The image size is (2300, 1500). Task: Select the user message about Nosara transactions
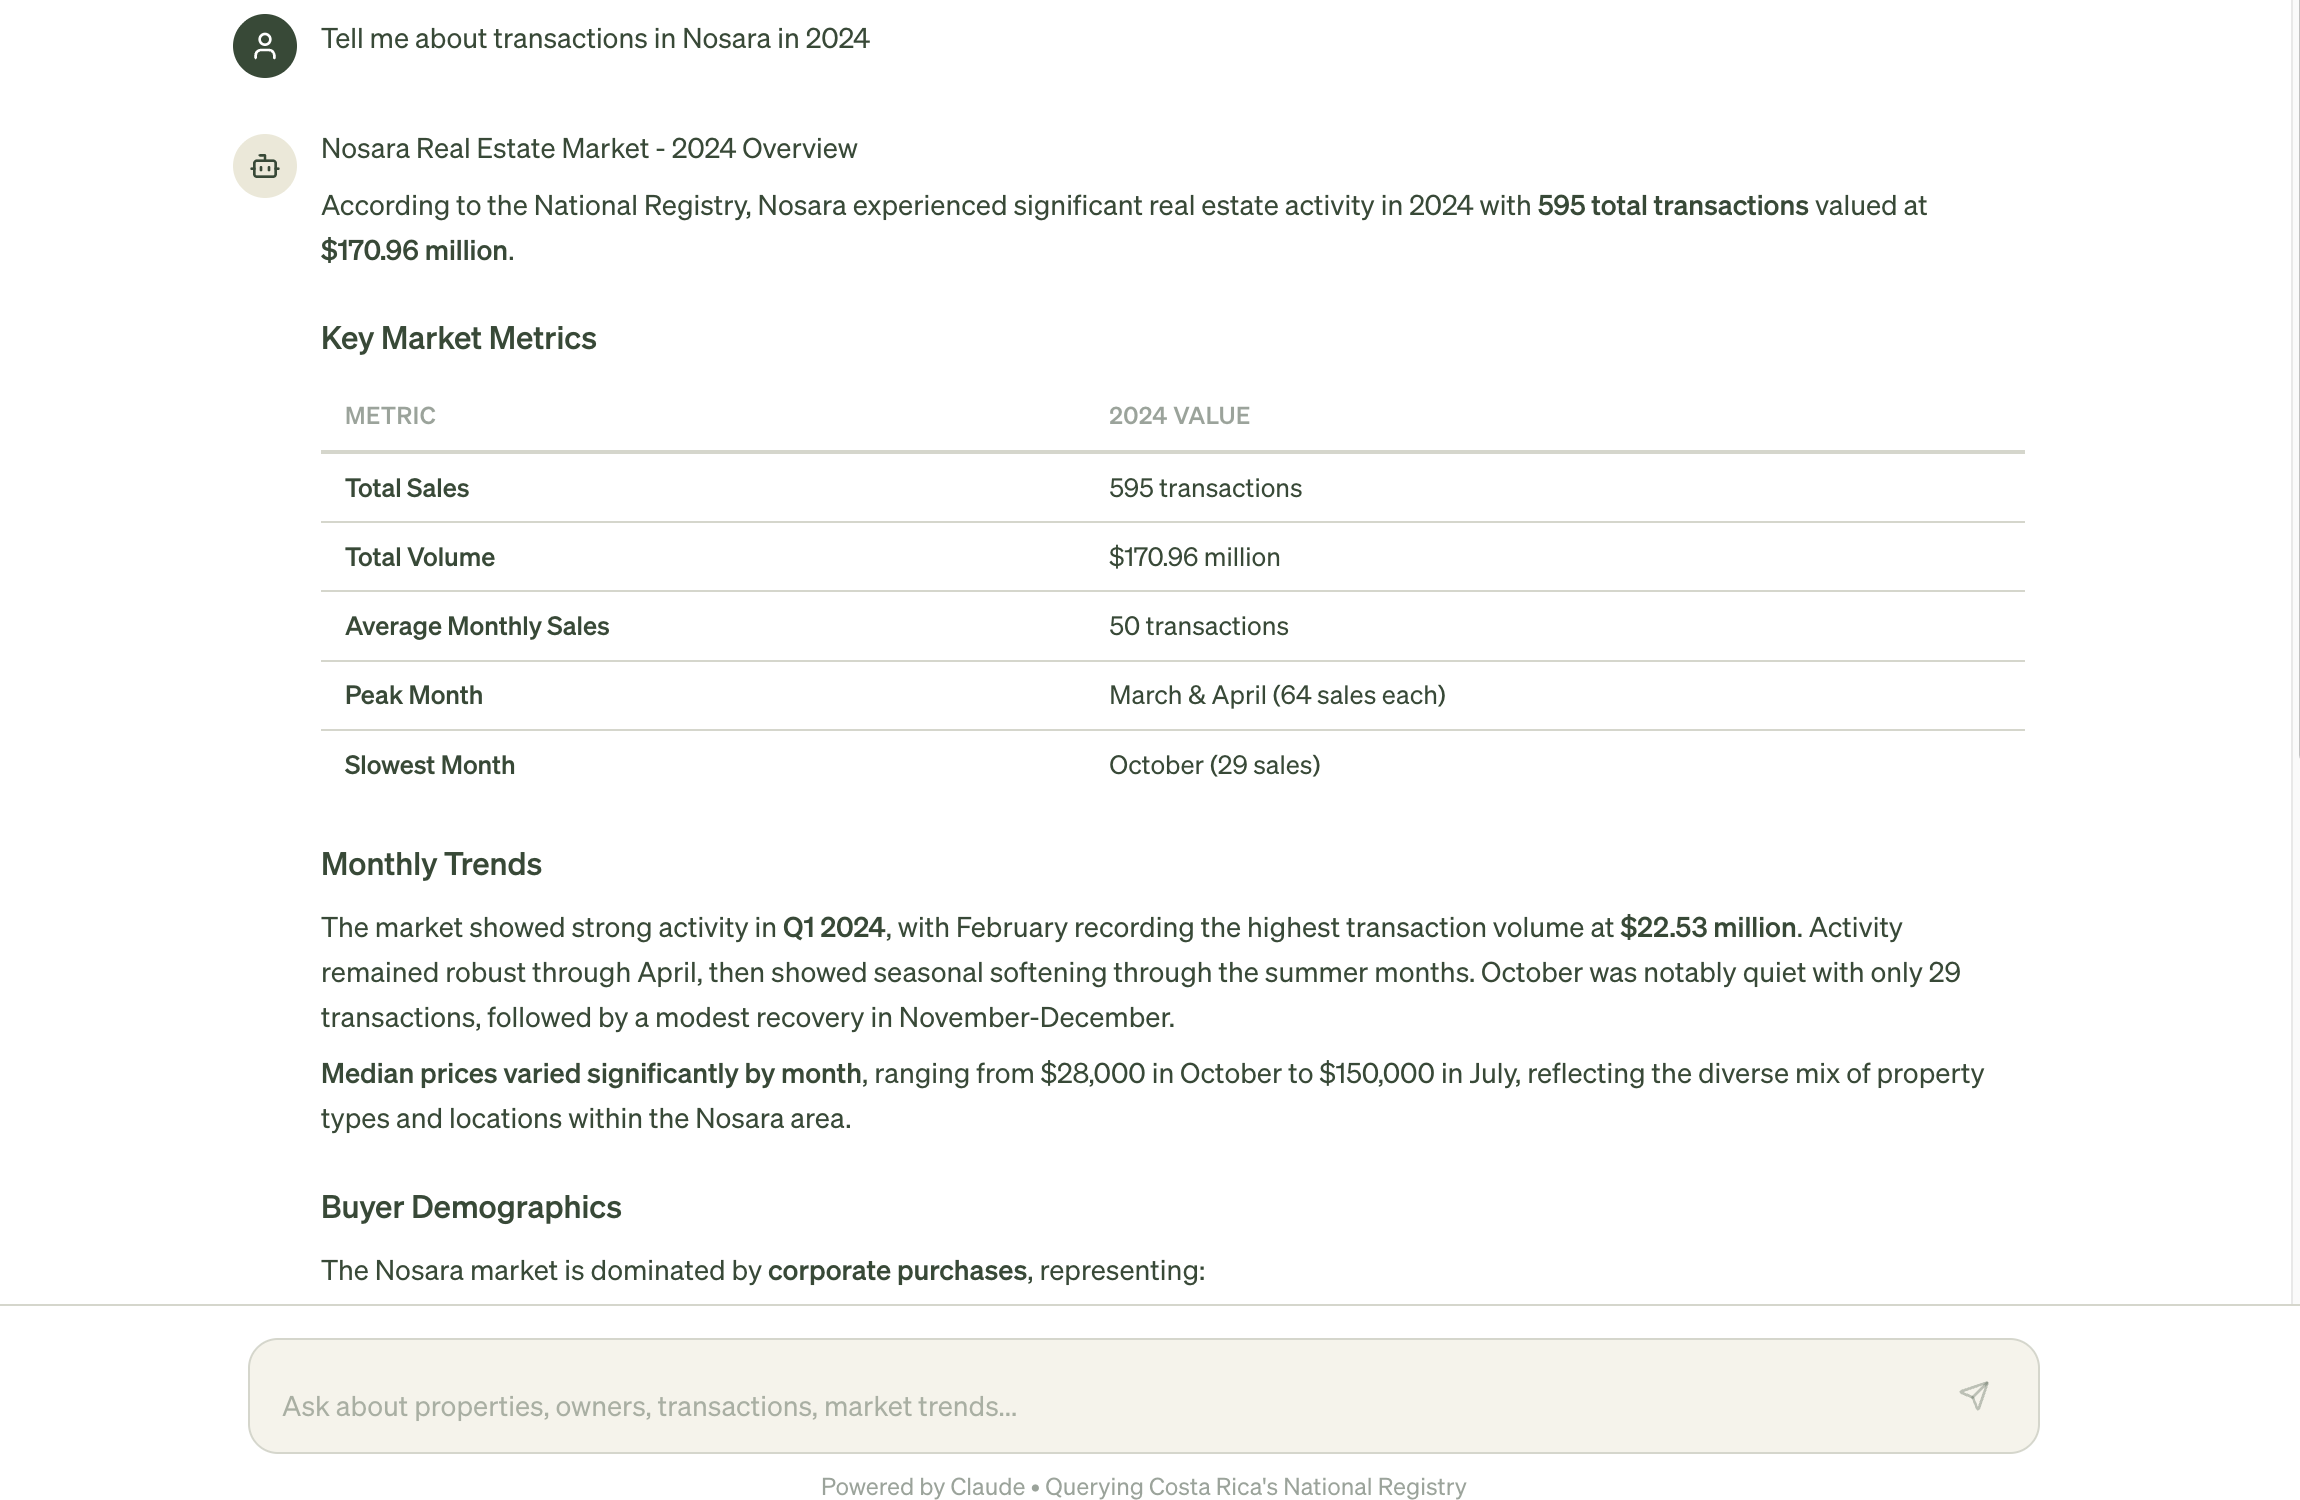coord(596,38)
